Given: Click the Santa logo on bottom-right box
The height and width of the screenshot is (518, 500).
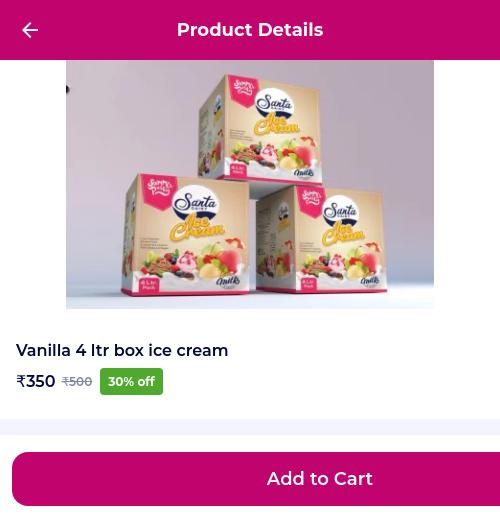Looking at the screenshot, I should [340, 212].
